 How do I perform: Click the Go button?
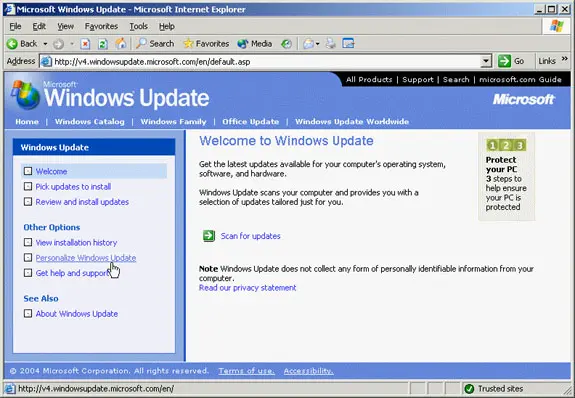click(x=511, y=61)
